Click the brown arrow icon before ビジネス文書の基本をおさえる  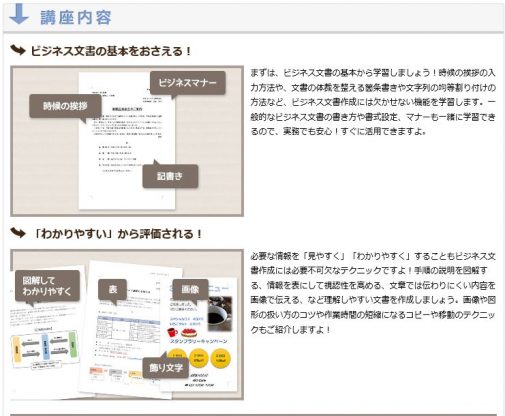point(18,50)
